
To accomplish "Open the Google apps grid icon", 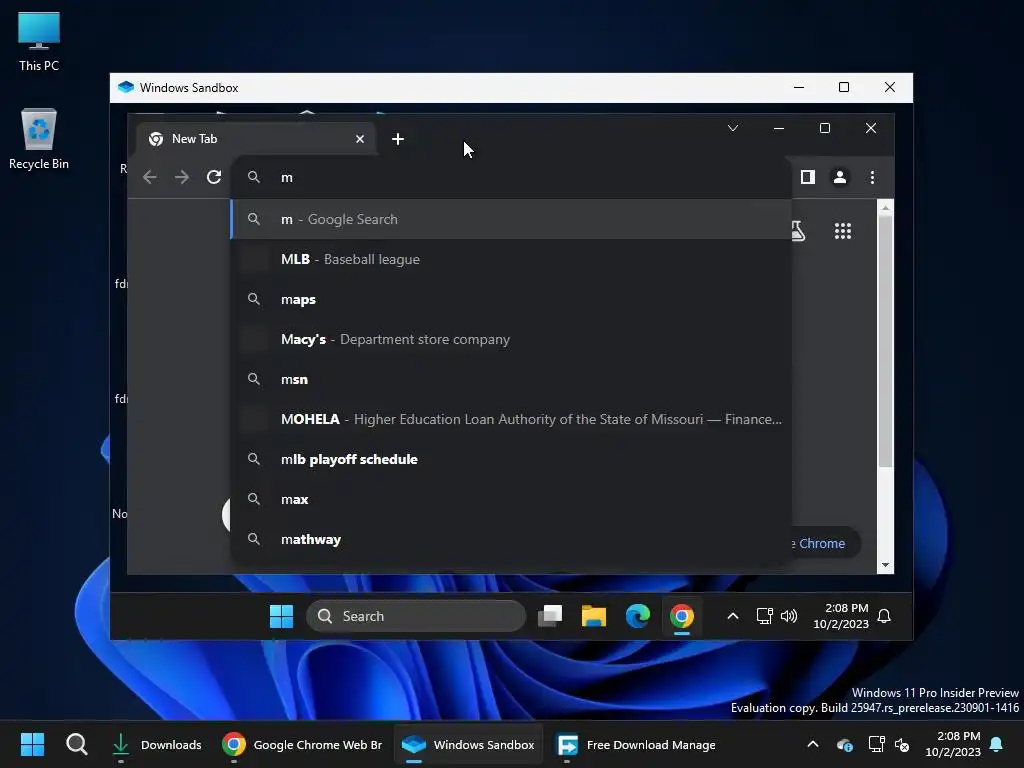I will tap(842, 231).
